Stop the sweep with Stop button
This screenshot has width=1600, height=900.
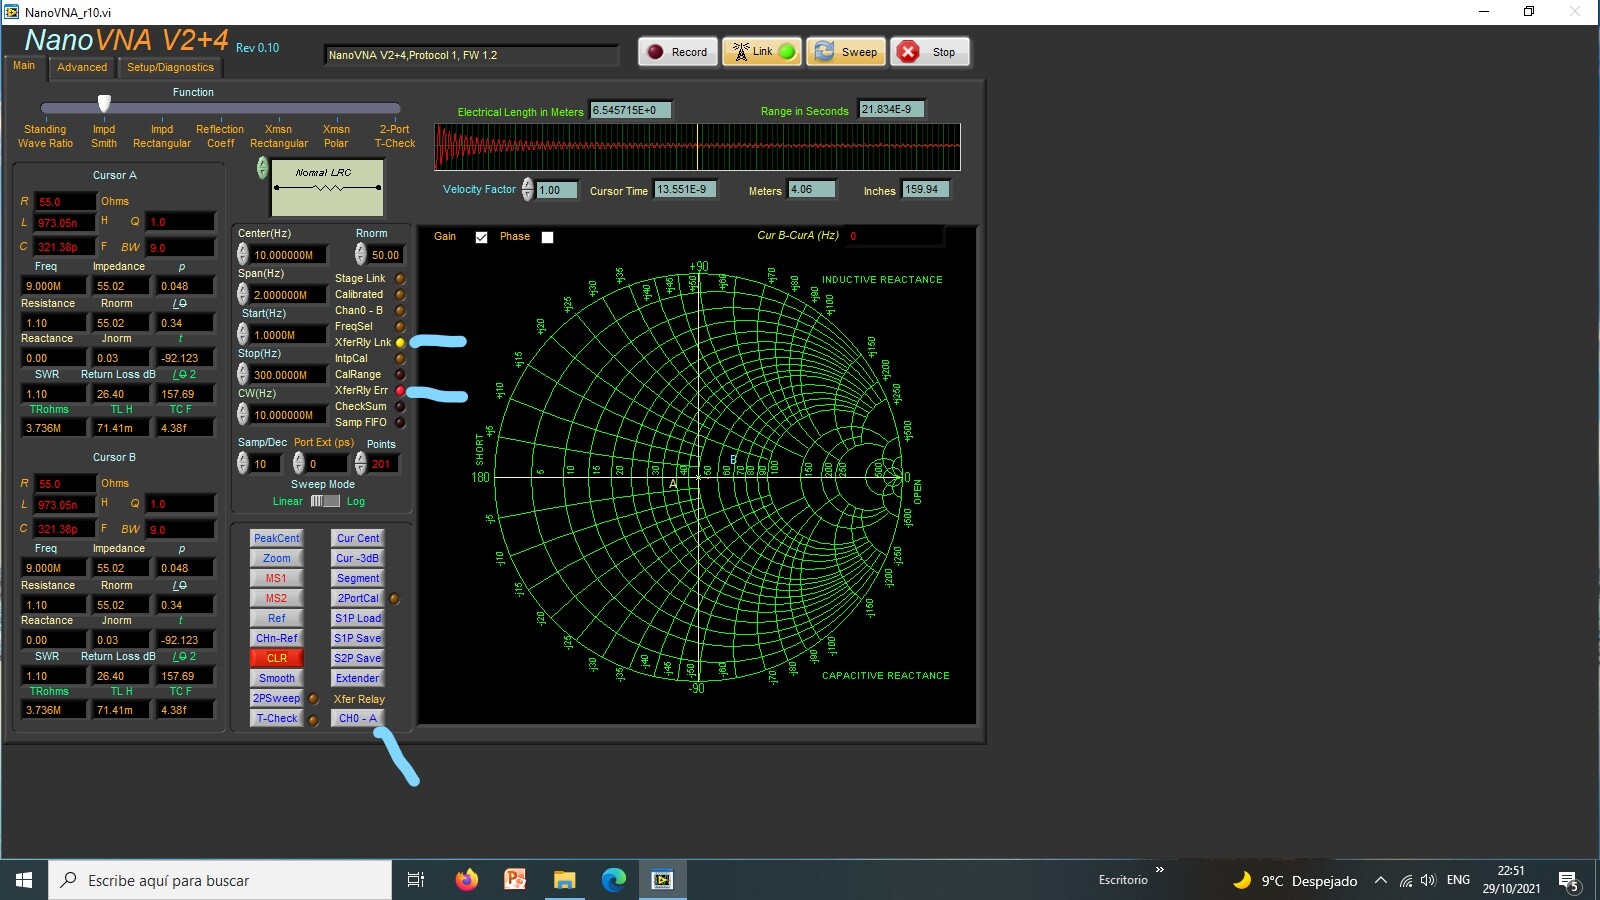click(930, 52)
